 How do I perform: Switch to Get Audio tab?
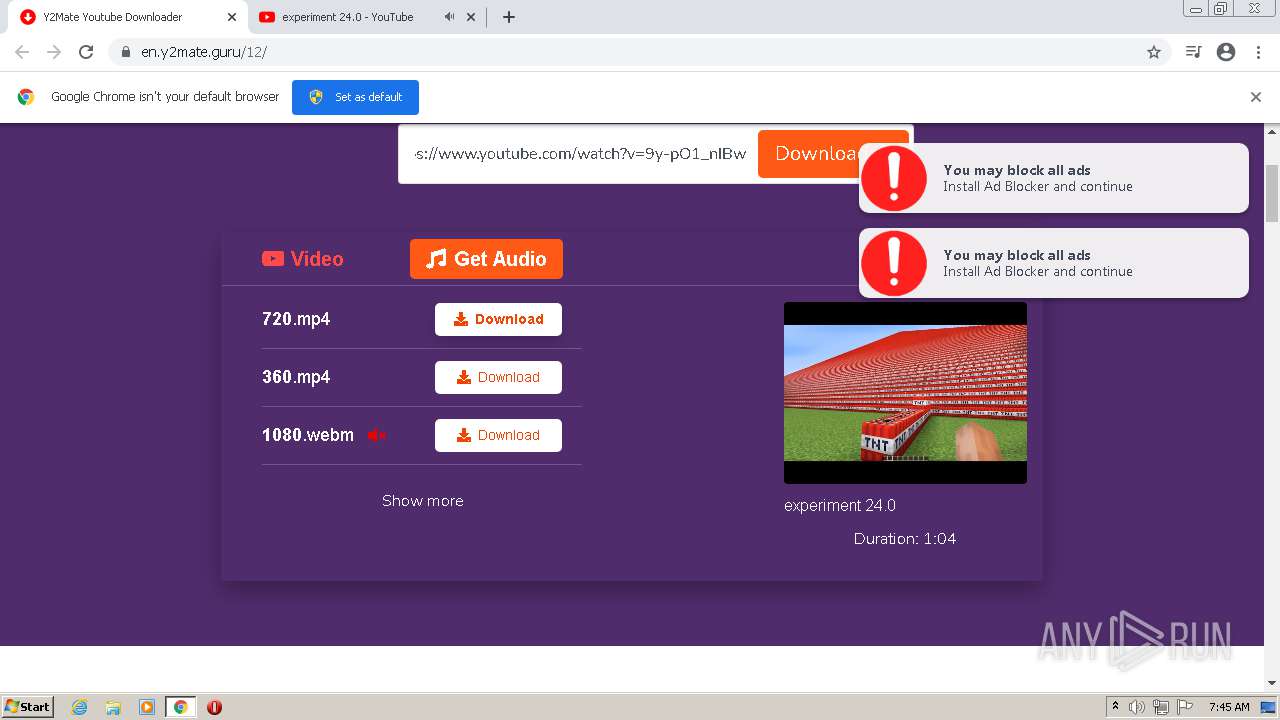[x=486, y=259]
